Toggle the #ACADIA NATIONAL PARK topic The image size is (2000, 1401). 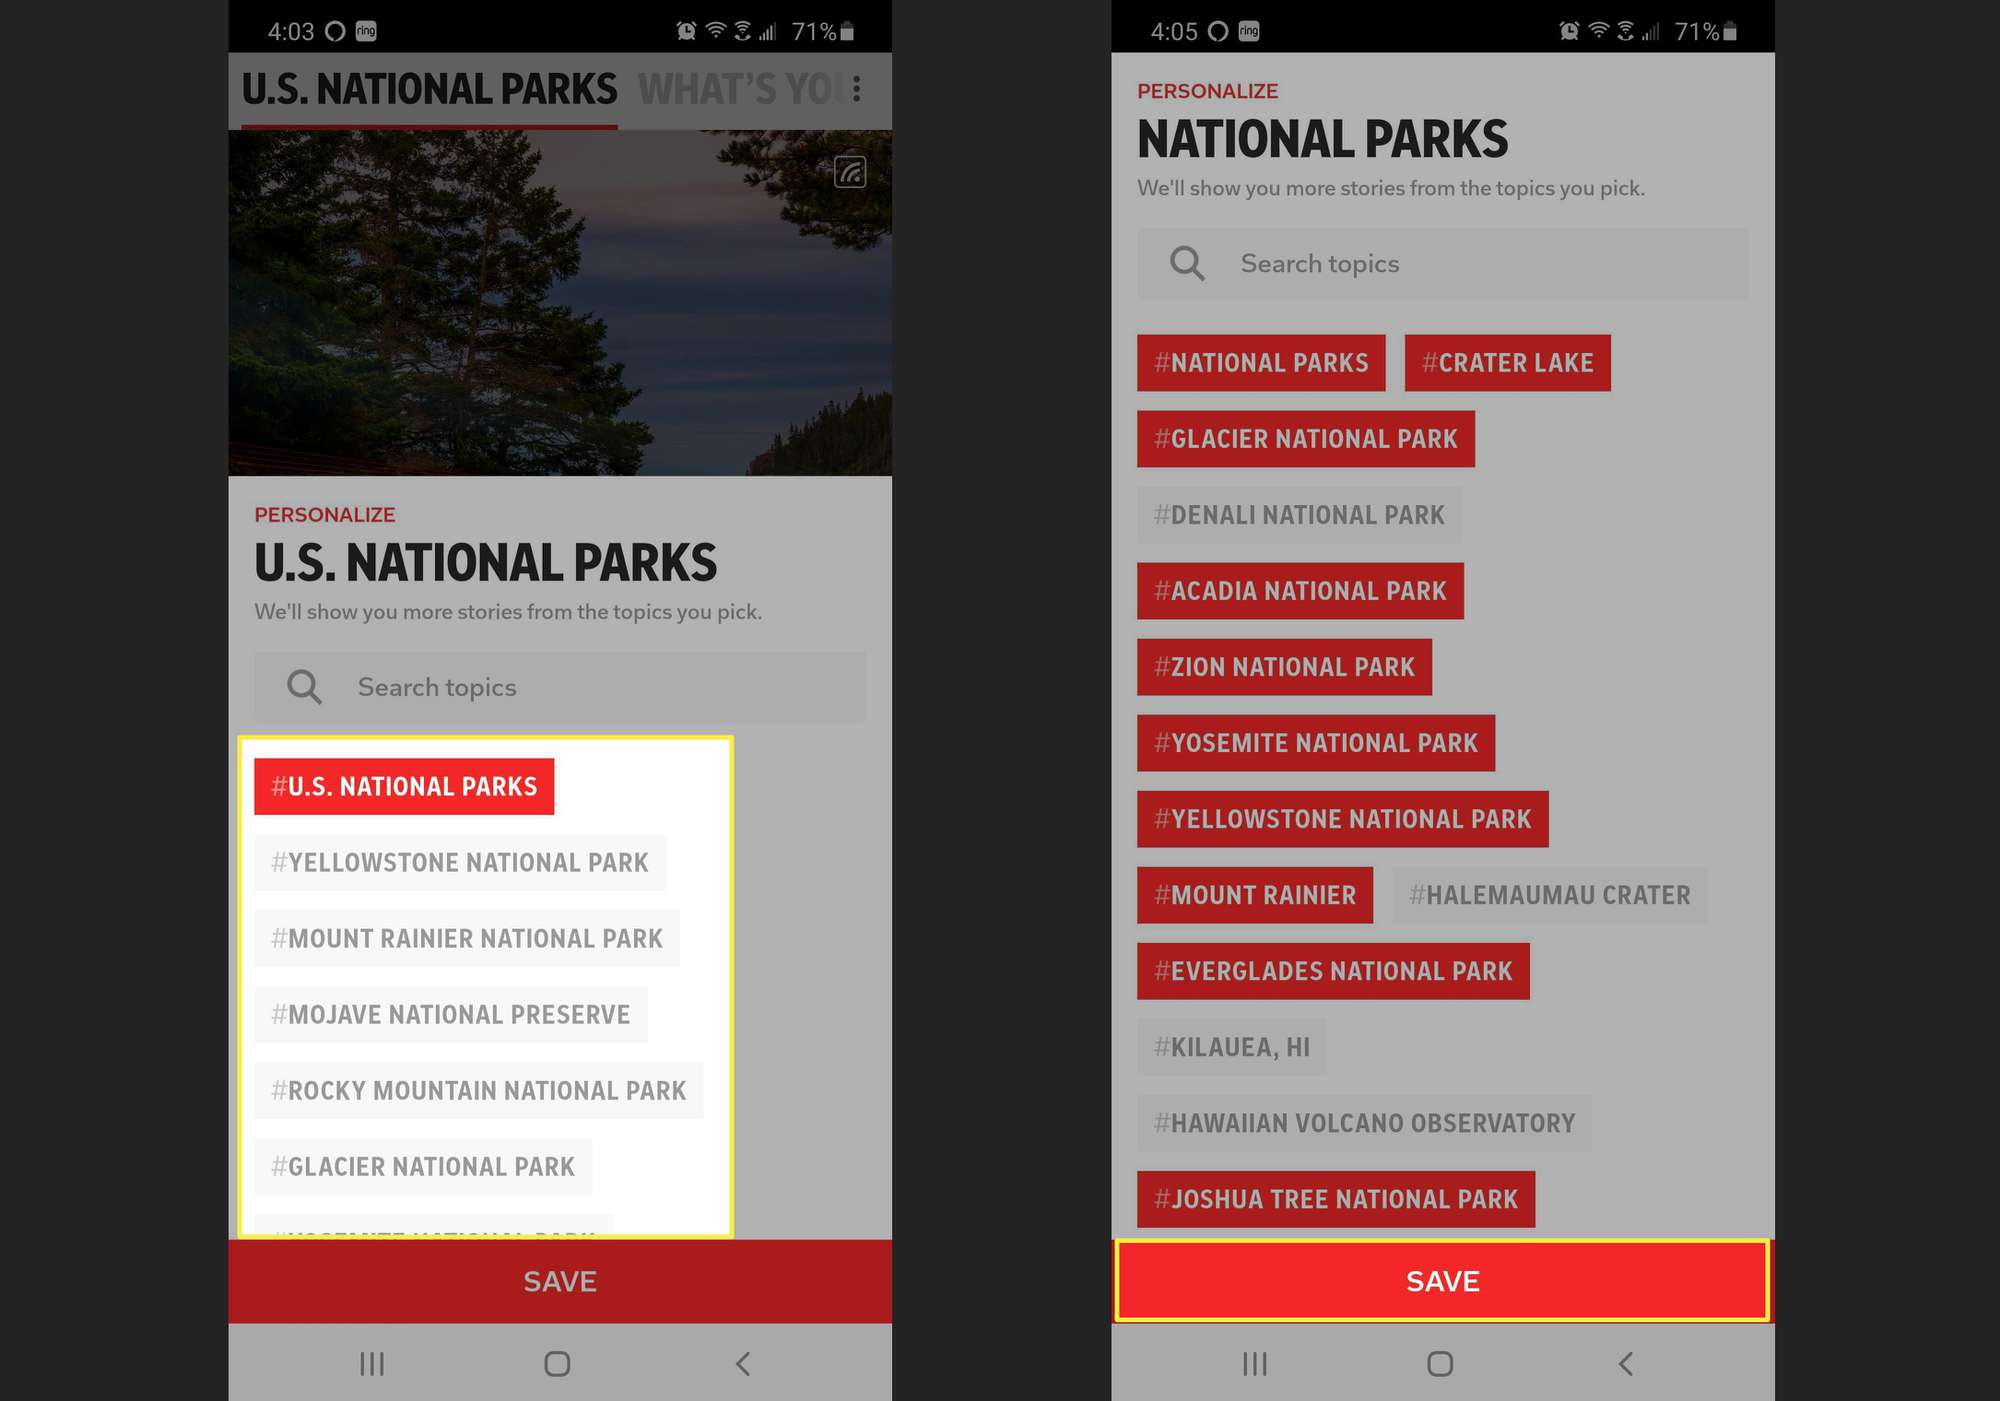pos(1300,590)
